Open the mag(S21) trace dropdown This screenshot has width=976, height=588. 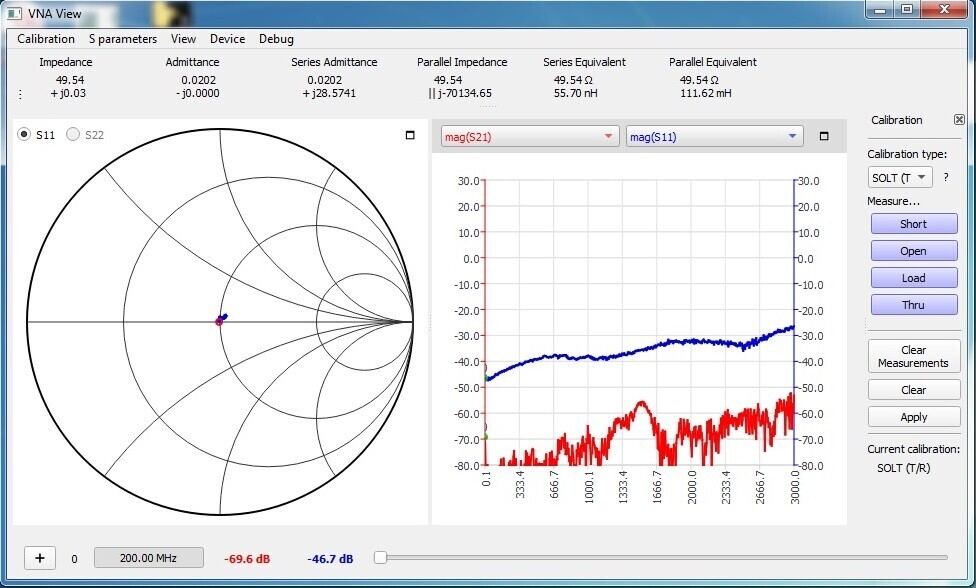530,137
